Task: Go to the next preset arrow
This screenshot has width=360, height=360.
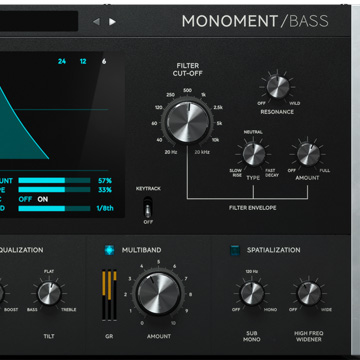Action: click(112, 22)
